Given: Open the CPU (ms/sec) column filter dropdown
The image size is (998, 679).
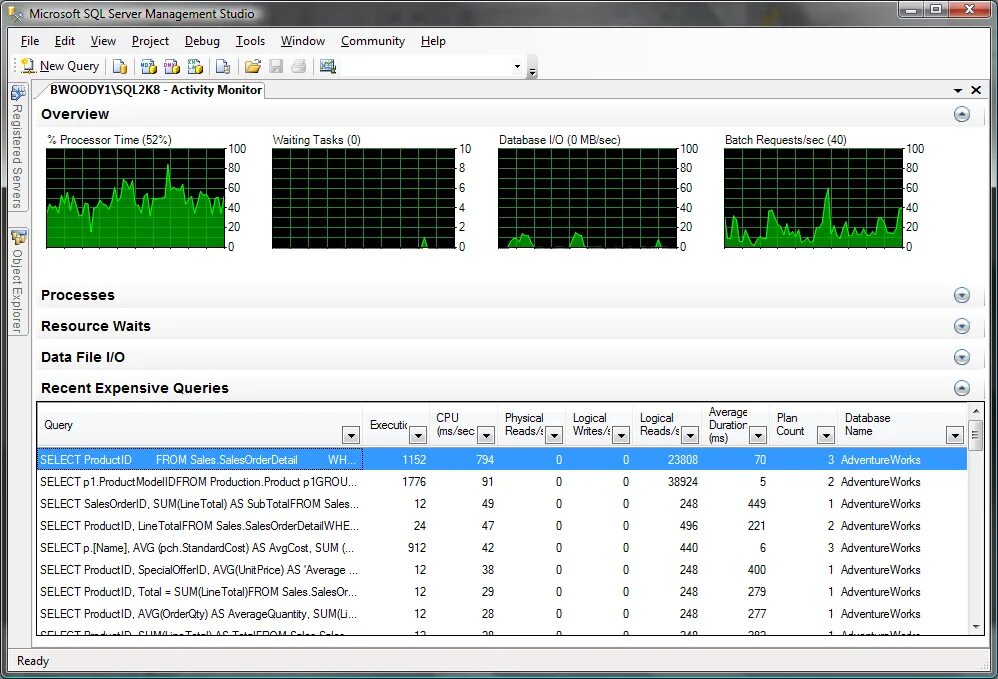Looking at the screenshot, I should pyautogui.click(x=486, y=435).
